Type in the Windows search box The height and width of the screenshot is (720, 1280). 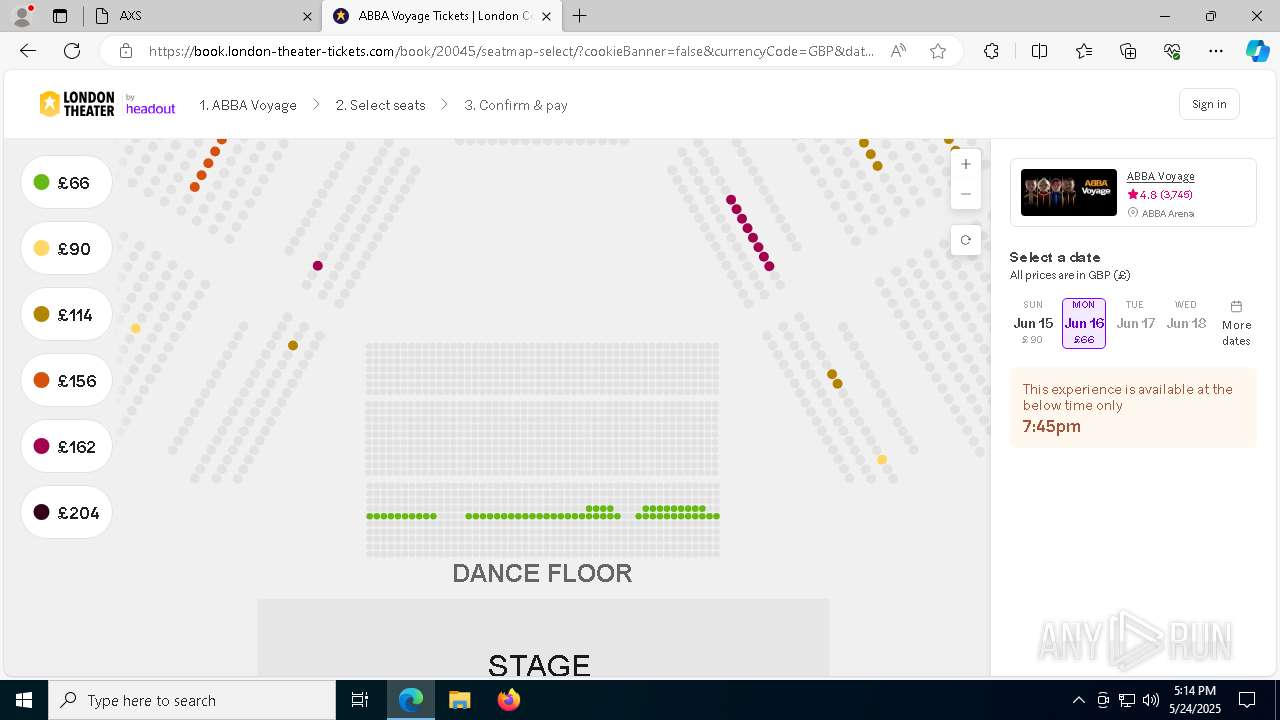pyautogui.click(x=192, y=700)
